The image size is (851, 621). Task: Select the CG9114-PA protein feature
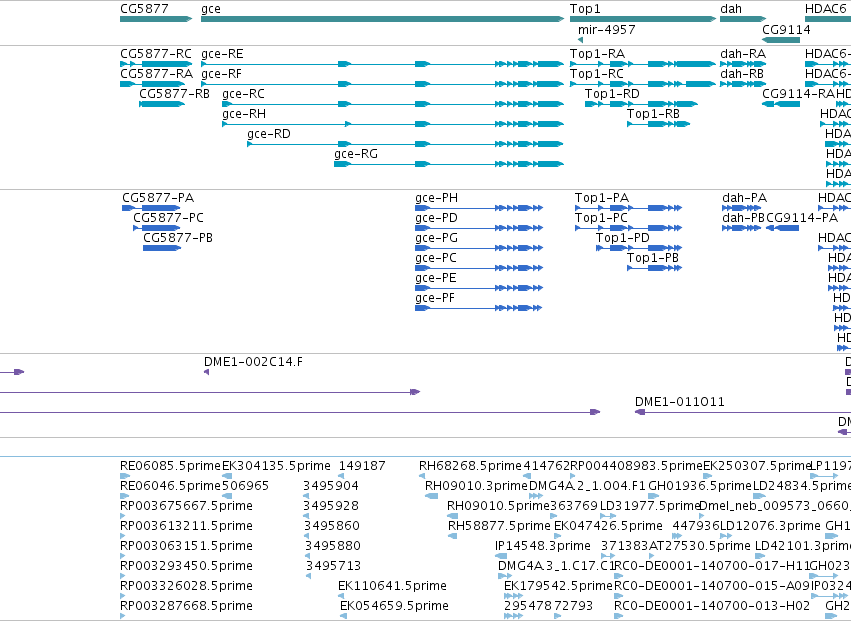coord(783,228)
